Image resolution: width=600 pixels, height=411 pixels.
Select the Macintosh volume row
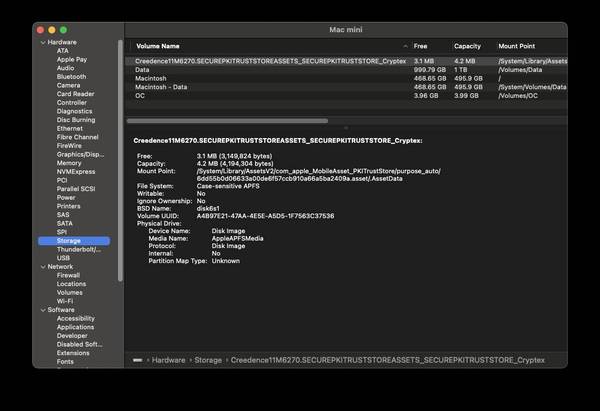coord(346,78)
